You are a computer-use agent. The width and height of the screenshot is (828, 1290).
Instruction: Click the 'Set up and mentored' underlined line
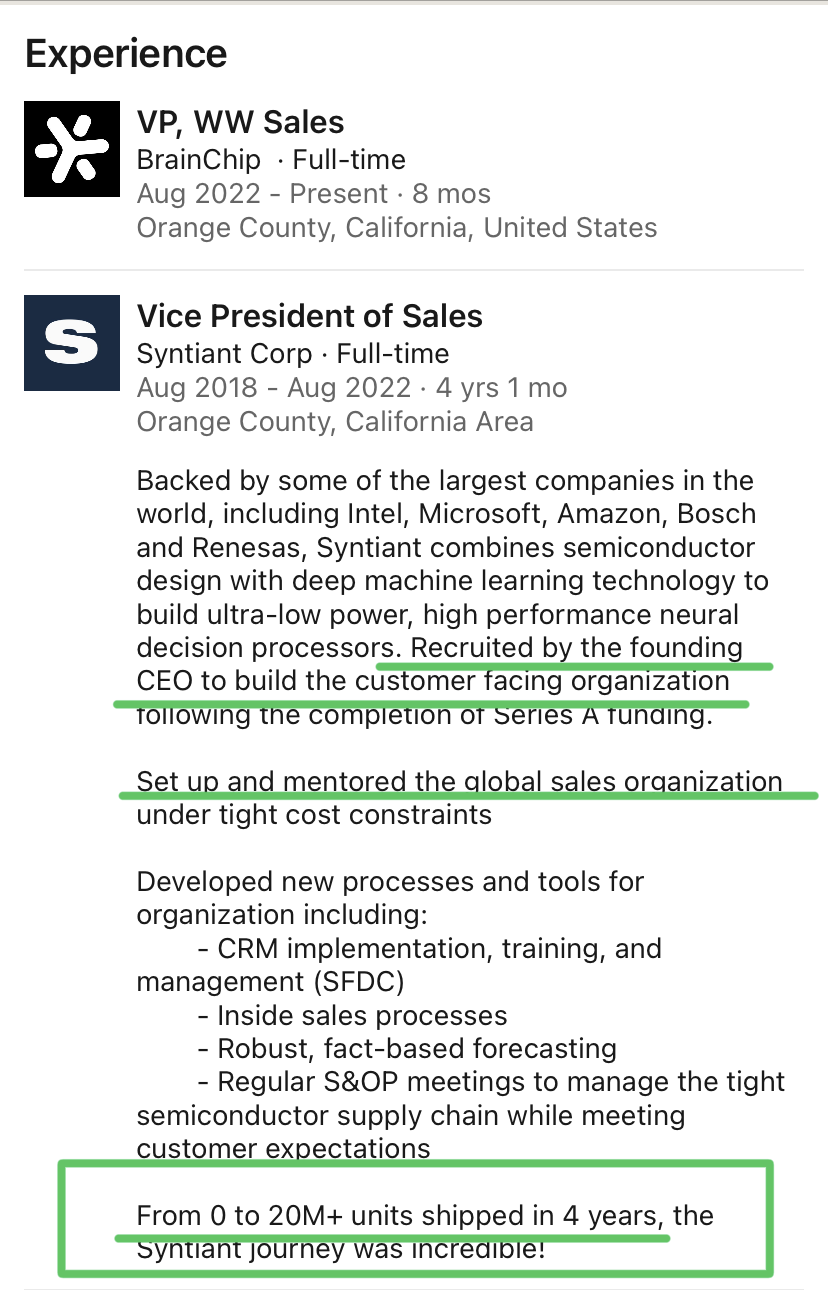(x=459, y=781)
